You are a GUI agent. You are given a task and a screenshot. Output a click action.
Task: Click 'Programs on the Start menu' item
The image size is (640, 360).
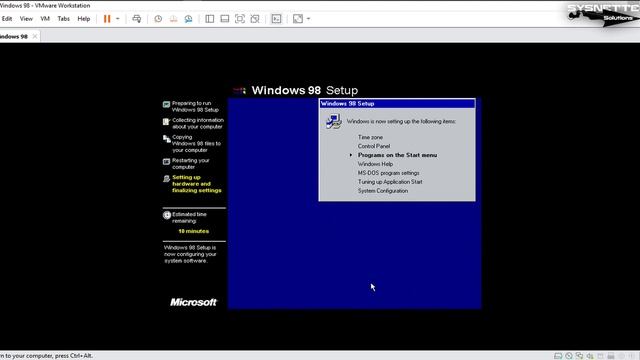point(397,155)
